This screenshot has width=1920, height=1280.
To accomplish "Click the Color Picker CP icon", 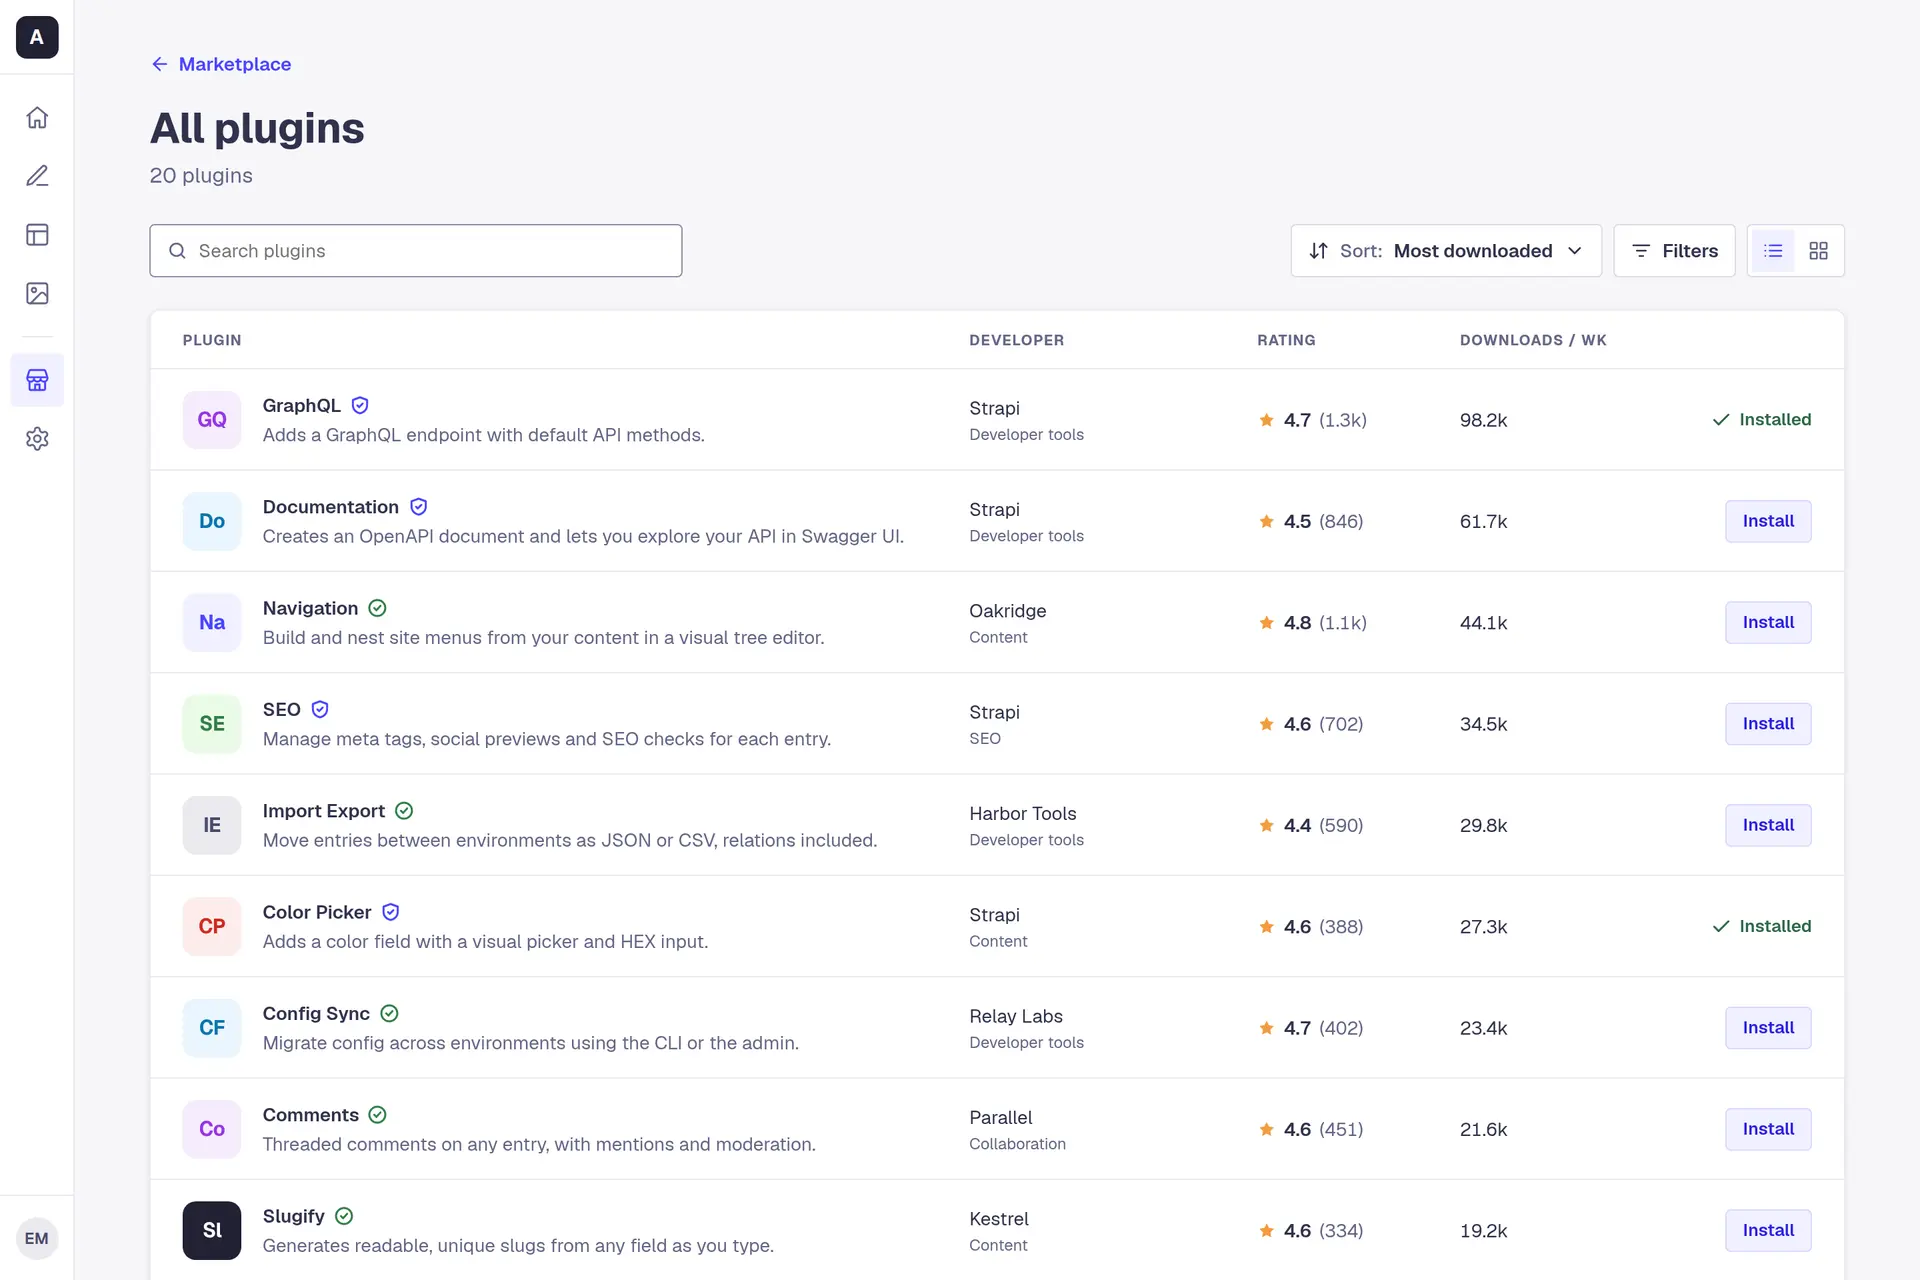I will 212,926.
